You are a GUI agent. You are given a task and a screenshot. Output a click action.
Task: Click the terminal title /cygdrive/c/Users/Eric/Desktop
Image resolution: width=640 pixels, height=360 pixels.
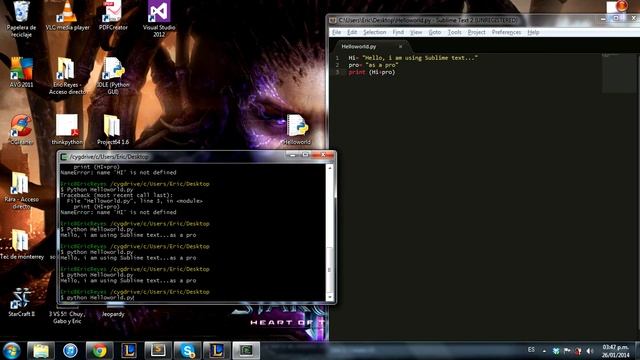pyautogui.click(x=109, y=157)
